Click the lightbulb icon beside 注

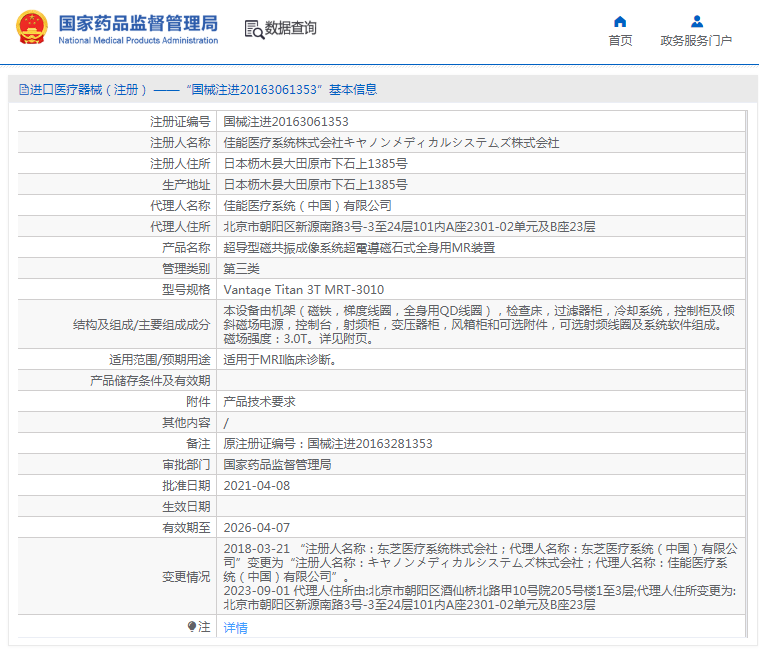tap(192, 626)
